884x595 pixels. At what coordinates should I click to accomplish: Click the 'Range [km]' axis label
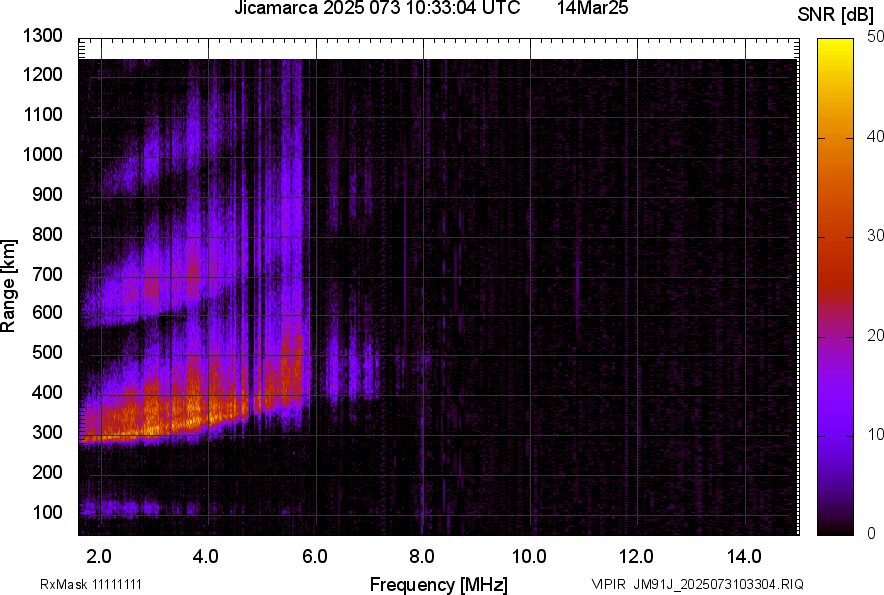(x=8, y=286)
